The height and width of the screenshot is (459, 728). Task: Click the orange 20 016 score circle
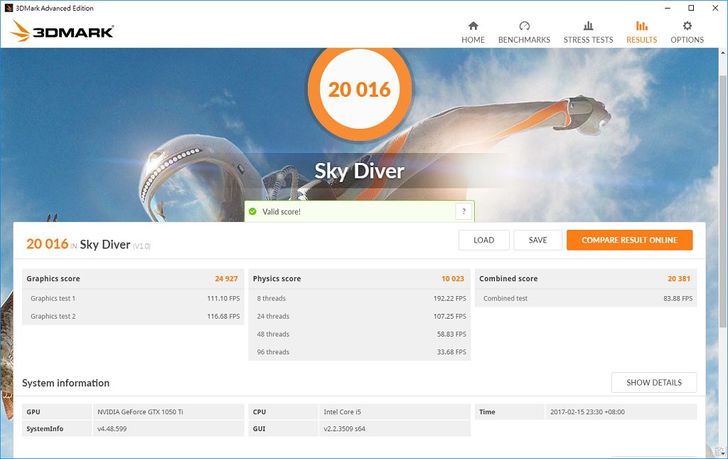tap(358, 89)
